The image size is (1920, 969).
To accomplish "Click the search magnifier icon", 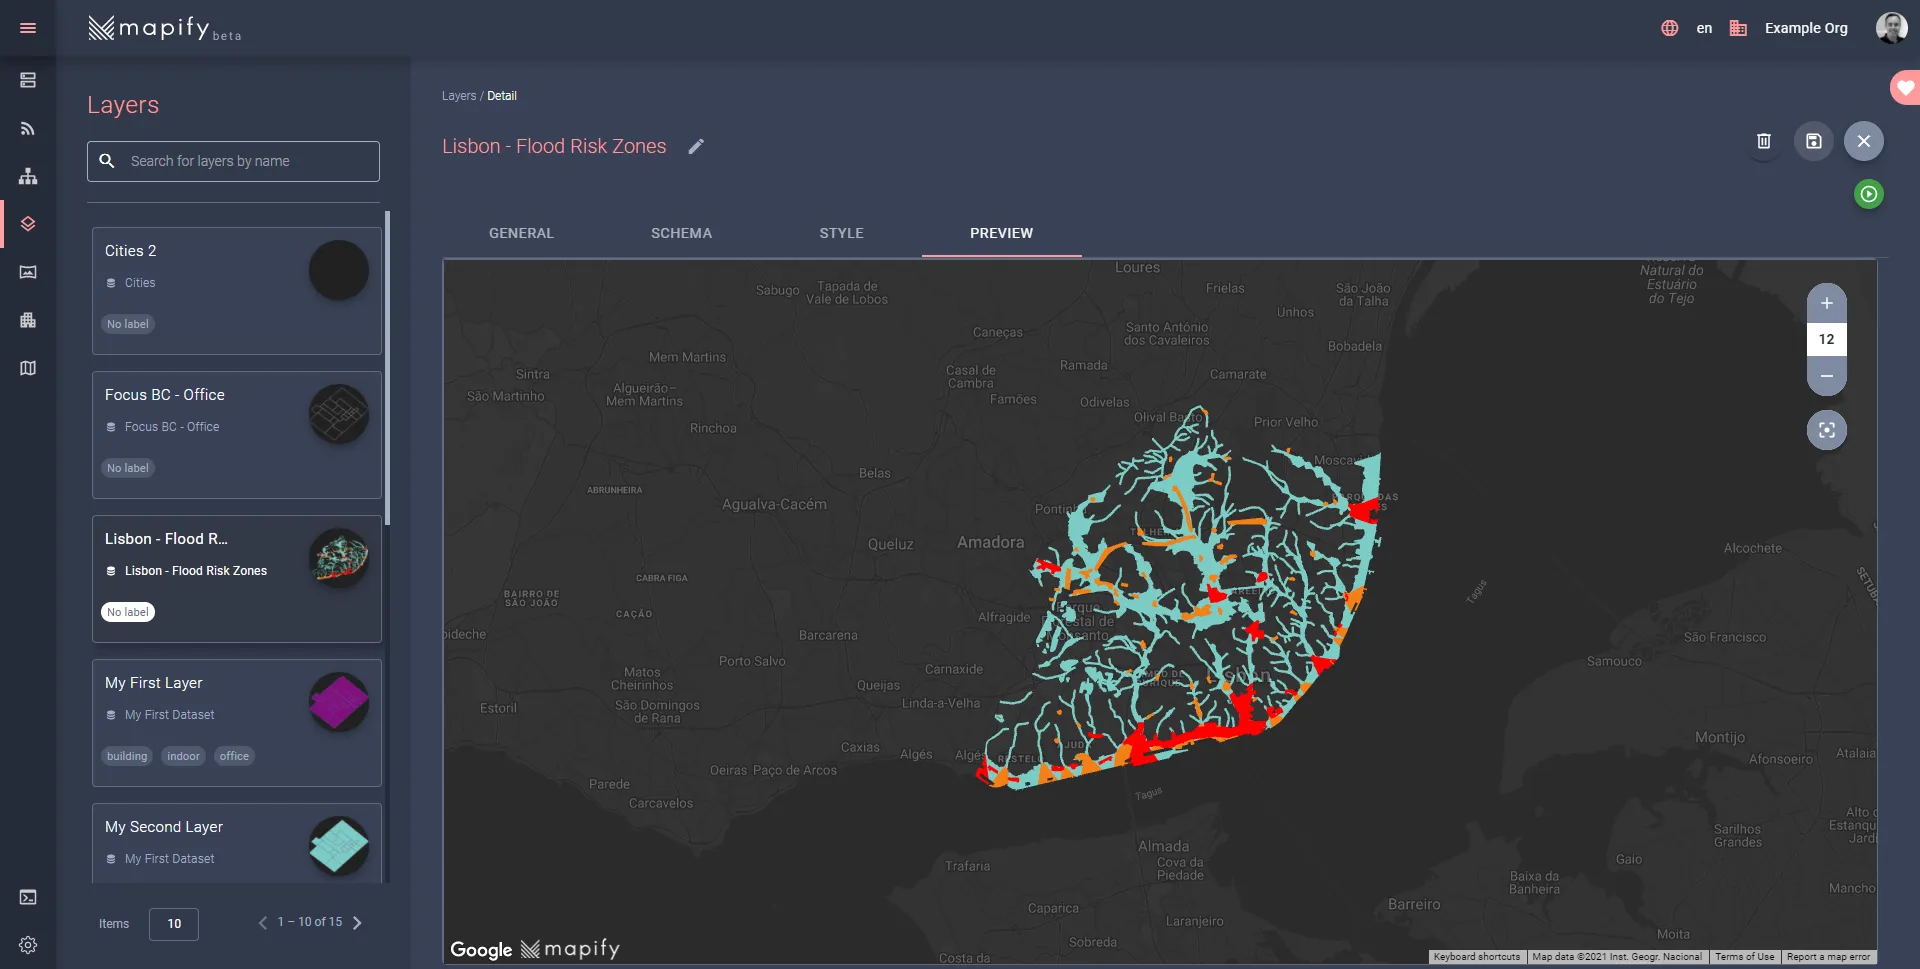I will 107,161.
